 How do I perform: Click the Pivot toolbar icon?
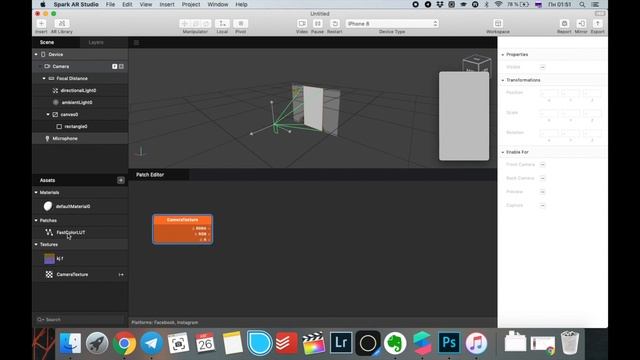(241, 23)
